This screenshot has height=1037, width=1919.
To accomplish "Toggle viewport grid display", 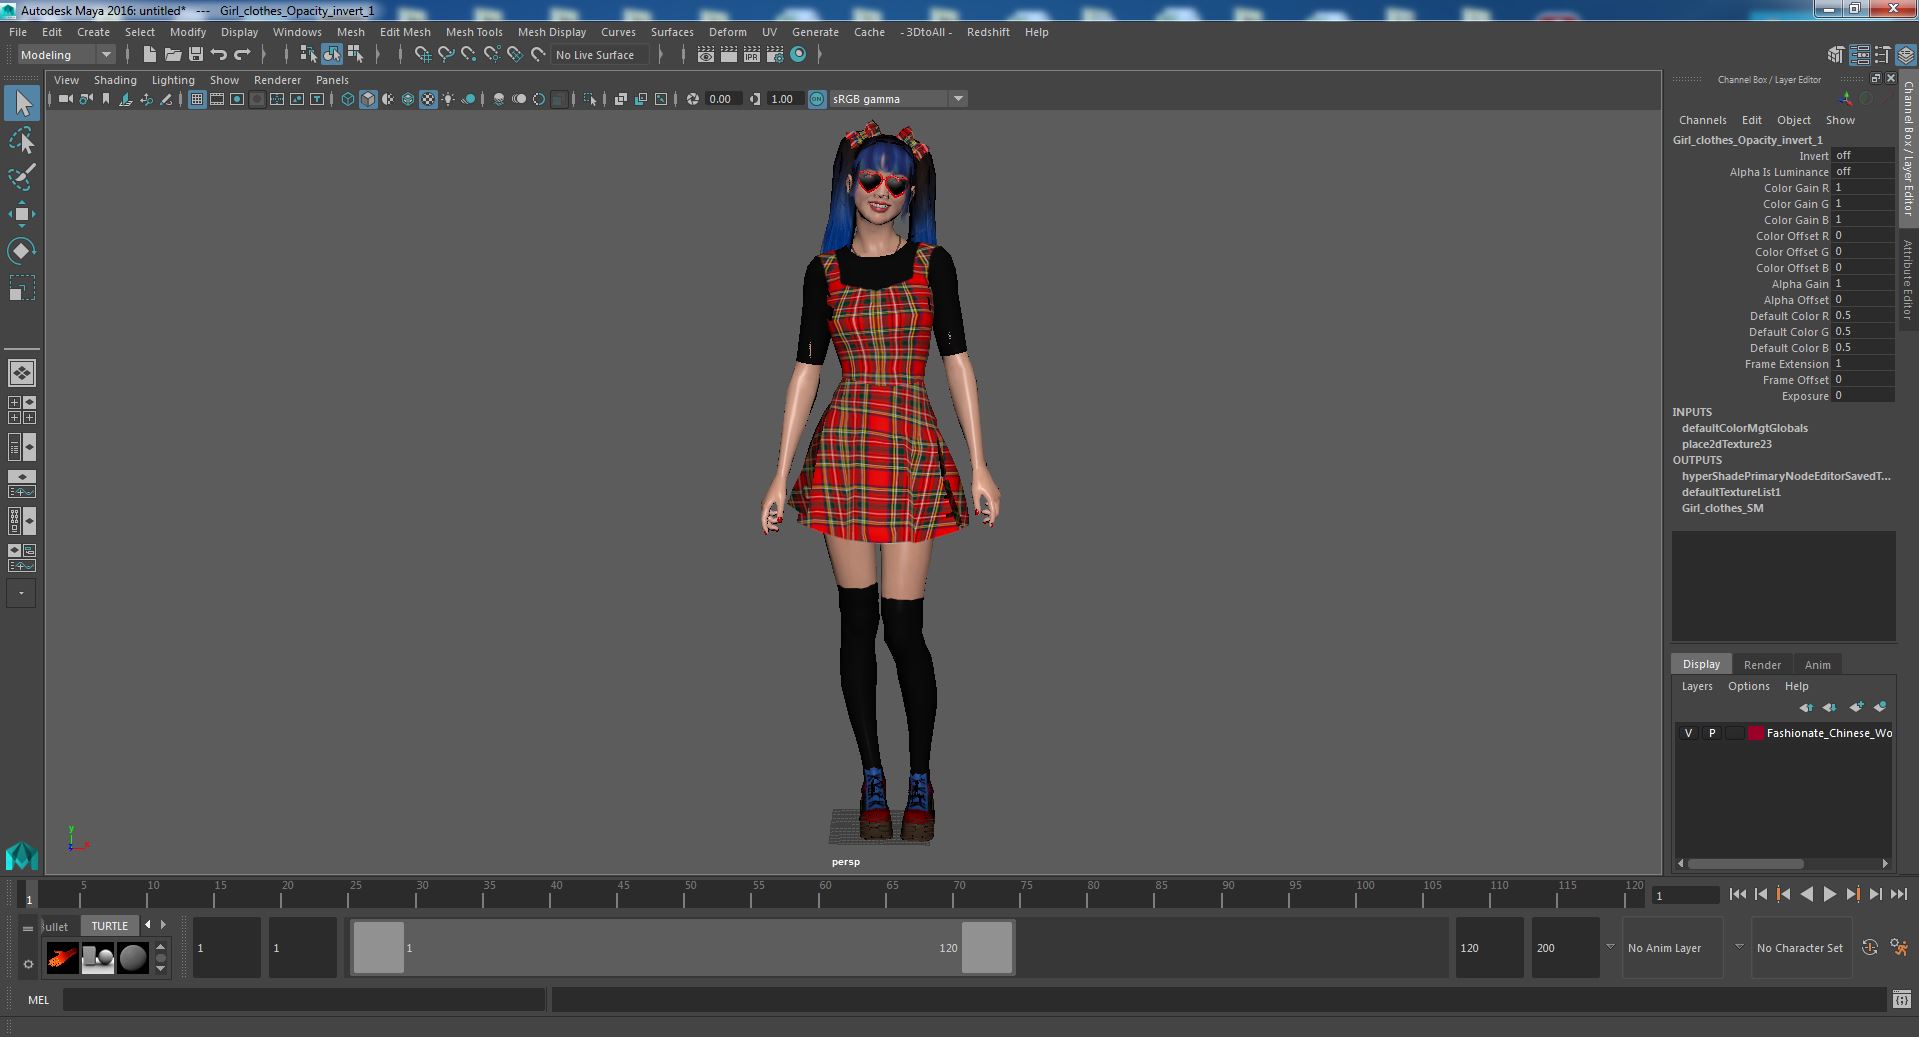I will coord(197,99).
